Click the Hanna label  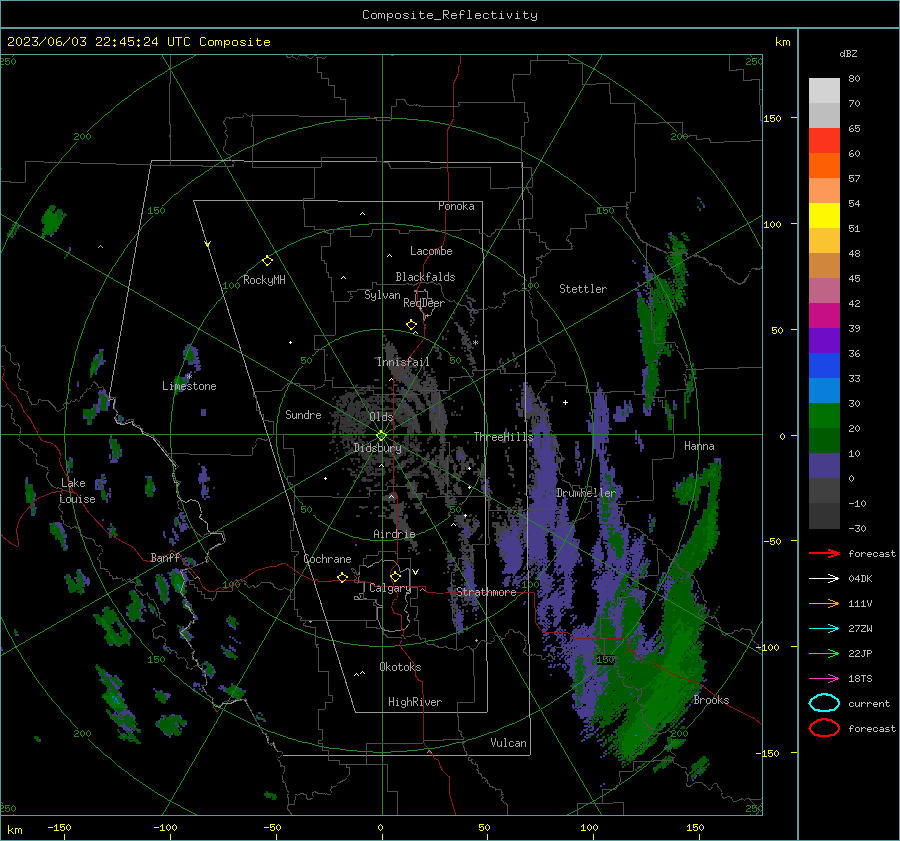point(699,446)
